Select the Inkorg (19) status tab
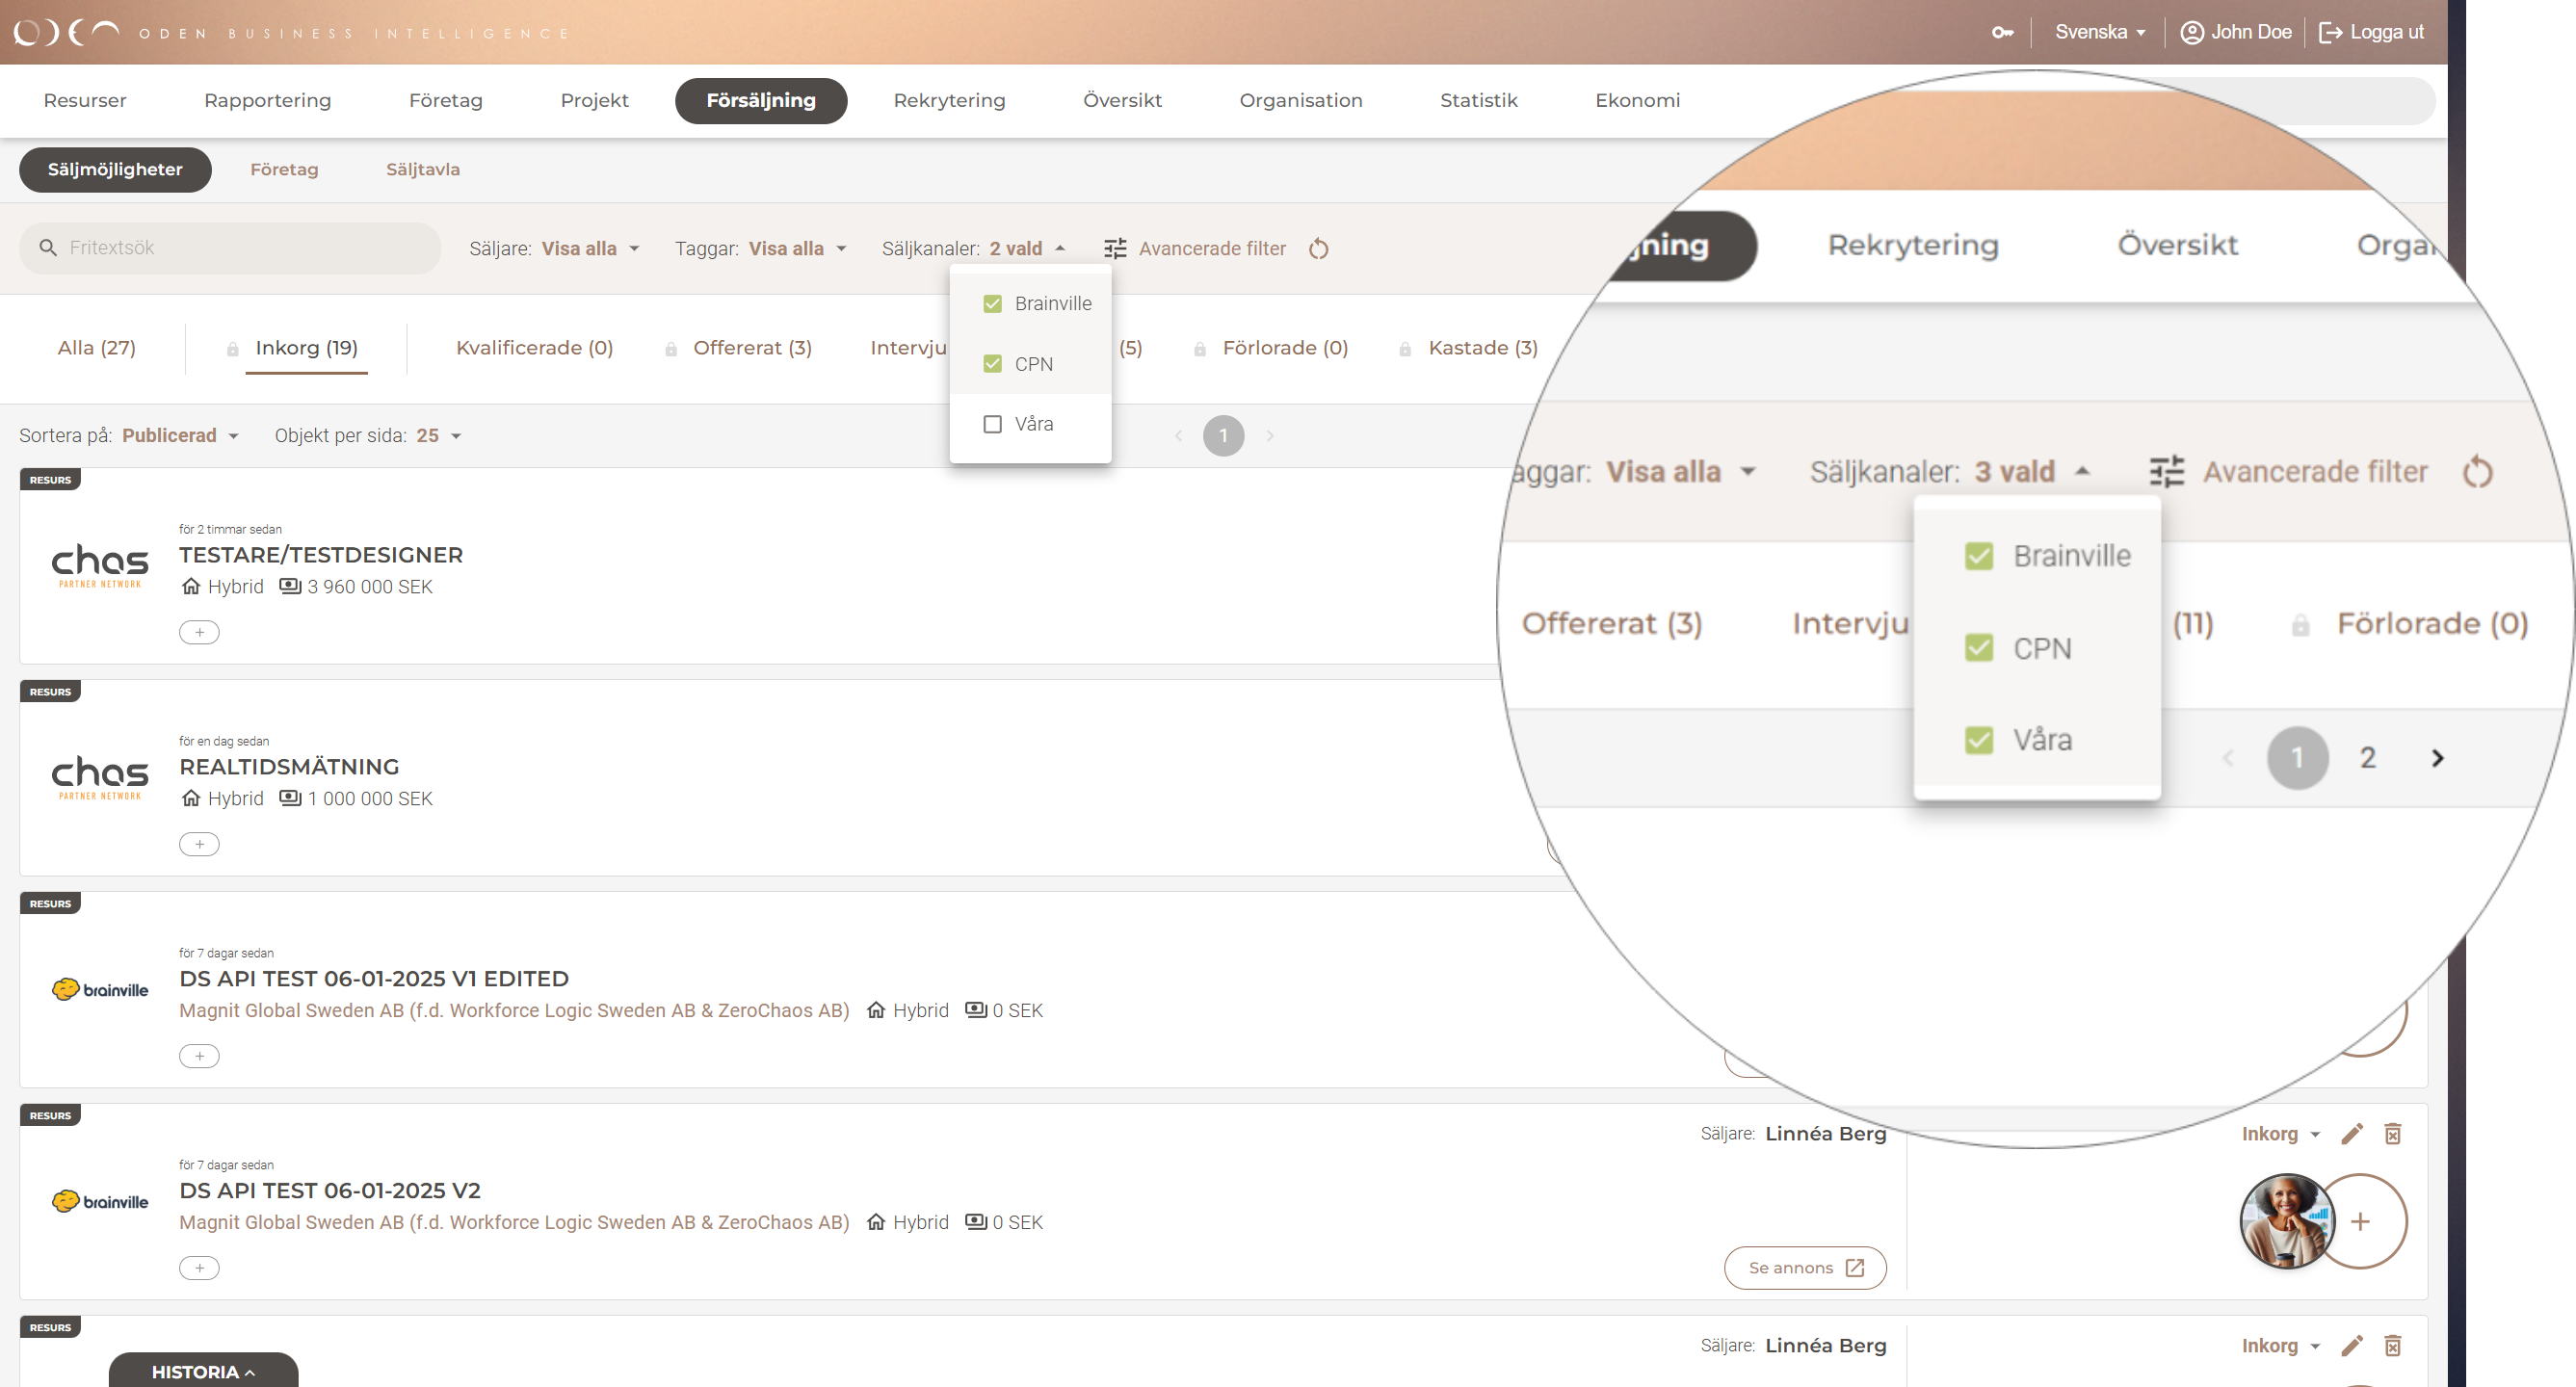2576x1387 pixels. tap(306, 347)
